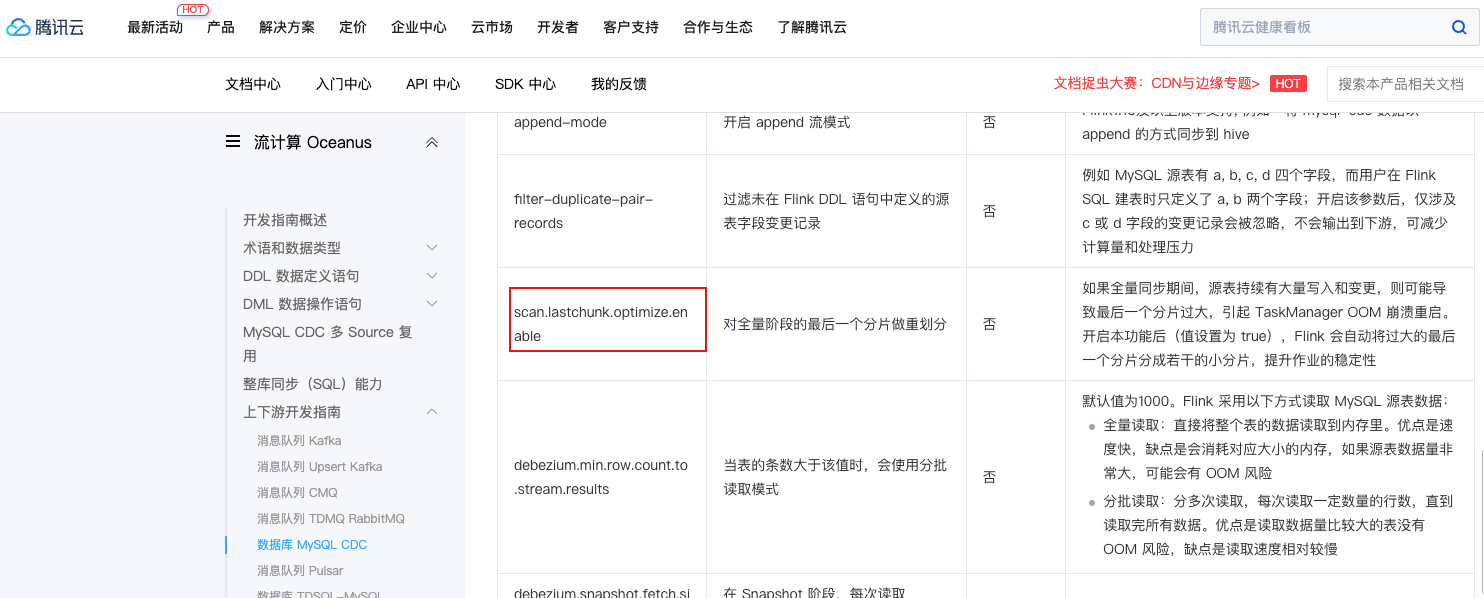Open the 客户支持 menu
The width and height of the screenshot is (1484, 598).
631,28
